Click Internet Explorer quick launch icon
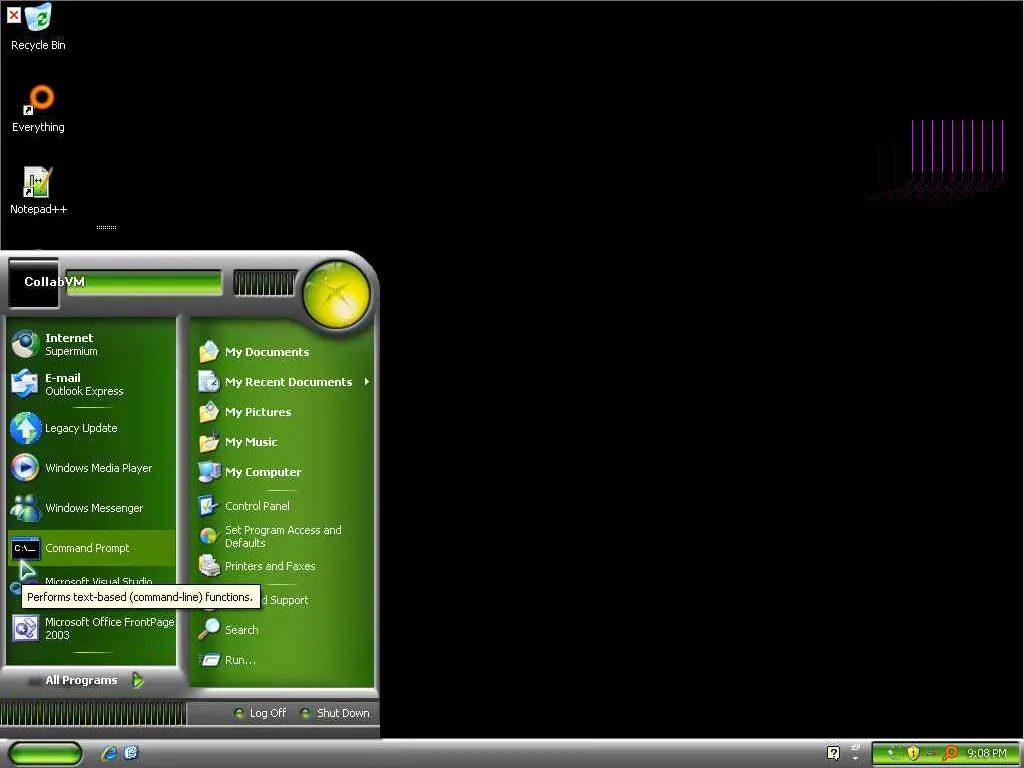This screenshot has height=768, width=1024. tap(109, 753)
